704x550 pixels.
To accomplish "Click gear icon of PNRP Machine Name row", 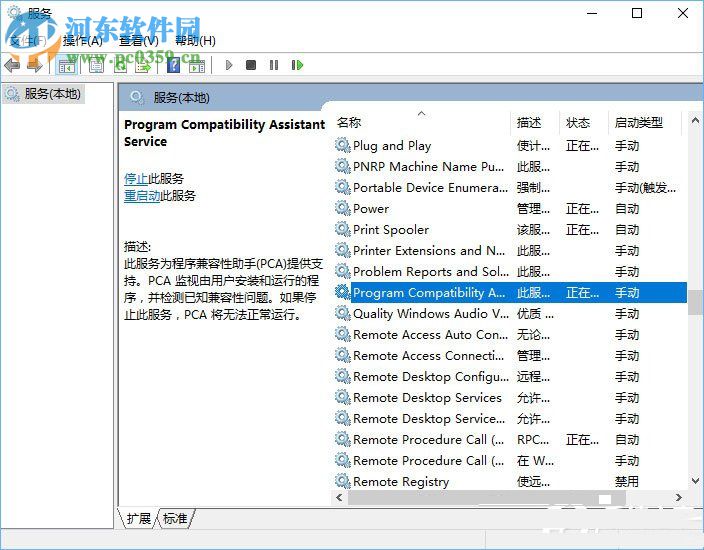I will (343, 167).
